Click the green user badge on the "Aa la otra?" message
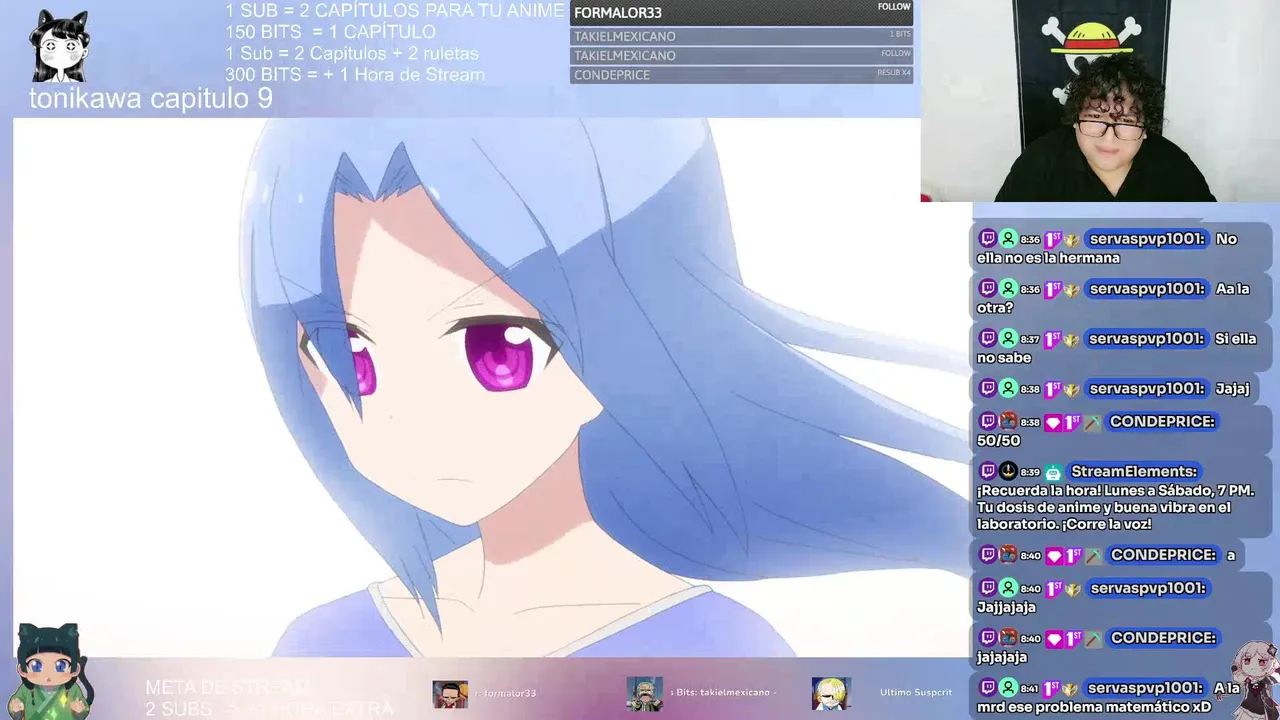1280x720 pixels. point(1008,289)
